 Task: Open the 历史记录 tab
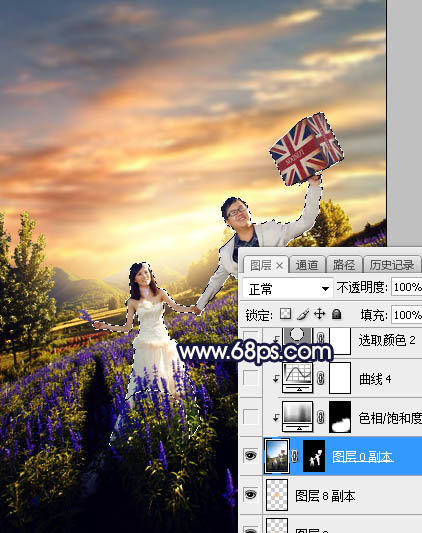[x=392, y=265]
